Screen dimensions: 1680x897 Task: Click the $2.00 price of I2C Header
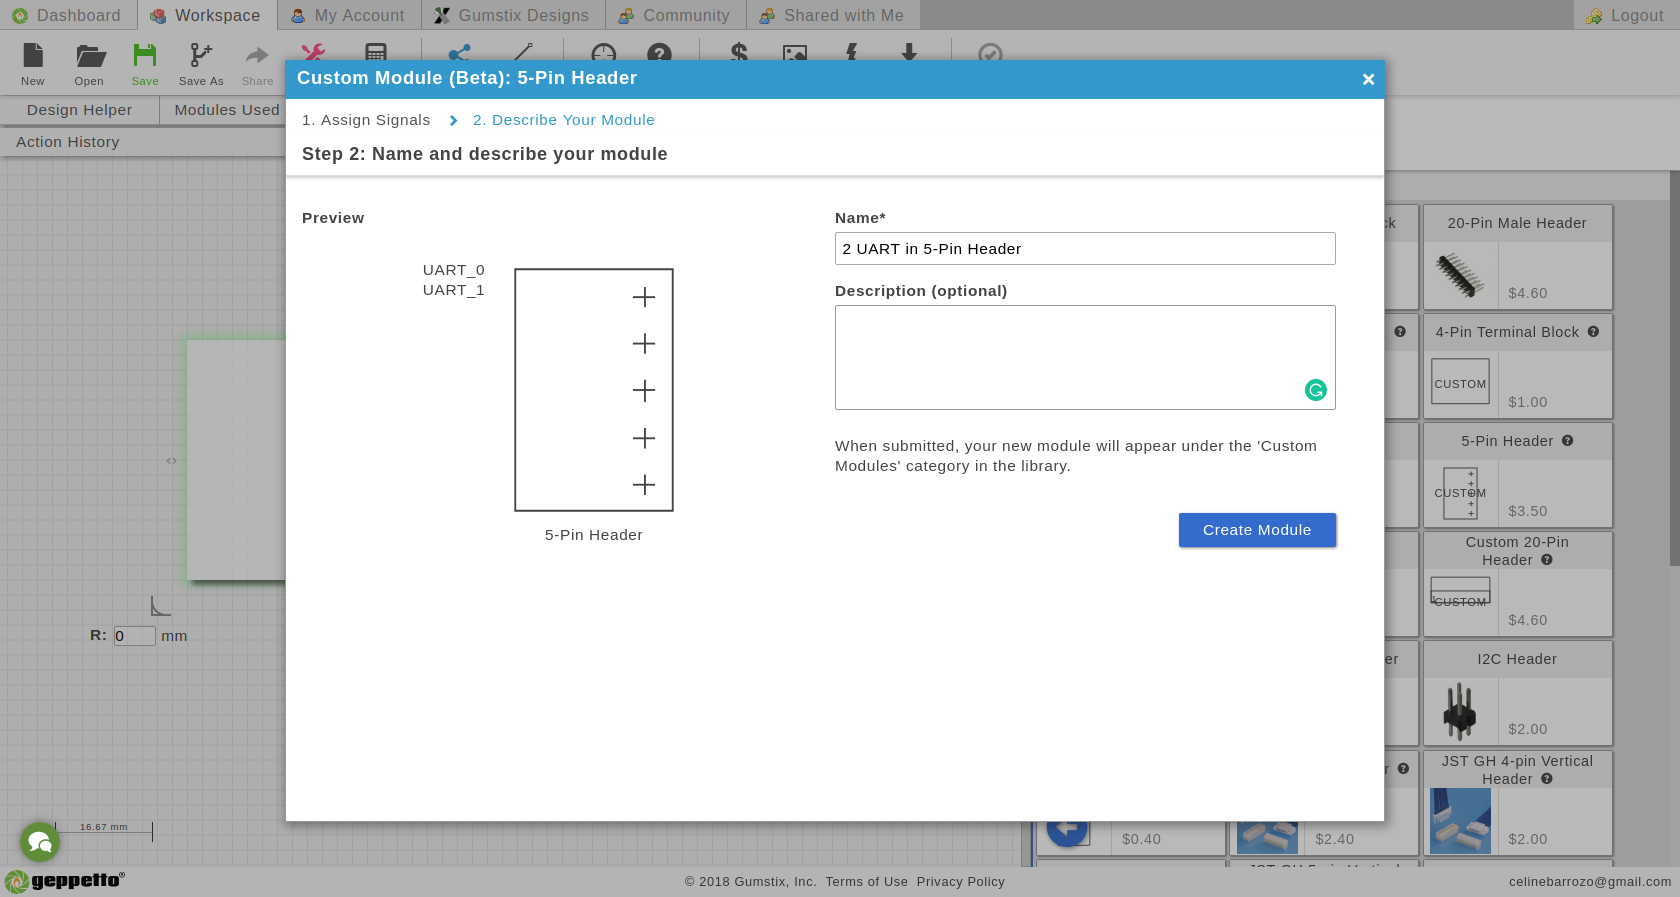click(1528, 729)
